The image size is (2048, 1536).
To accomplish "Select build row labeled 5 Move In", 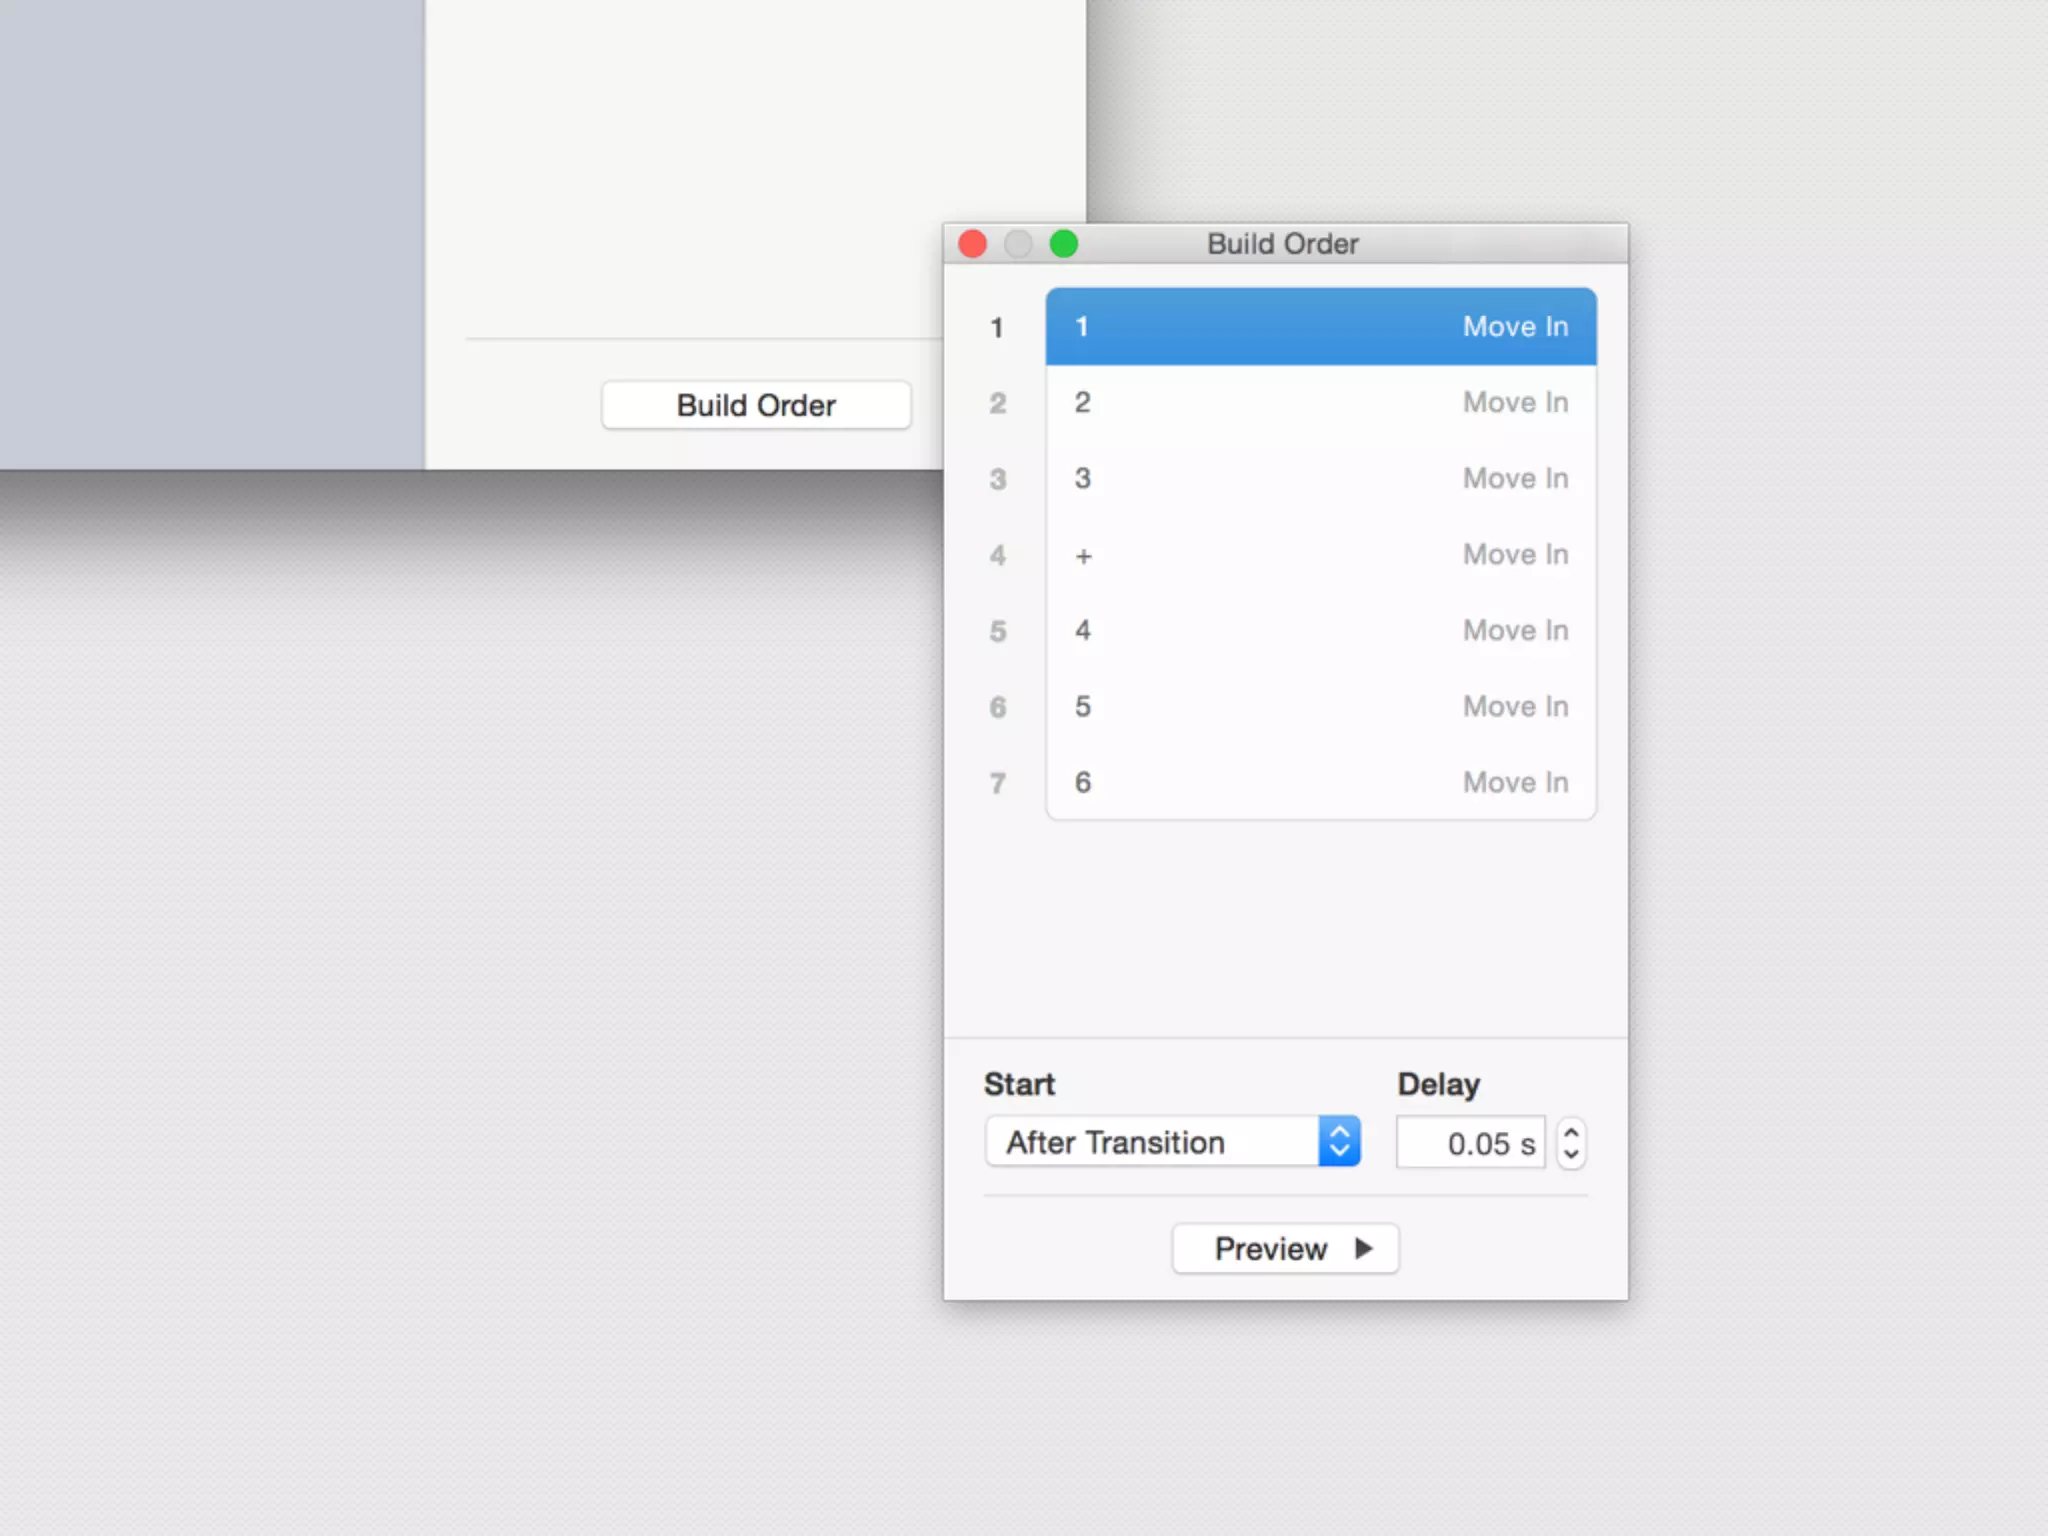I will pos(1320,706).
